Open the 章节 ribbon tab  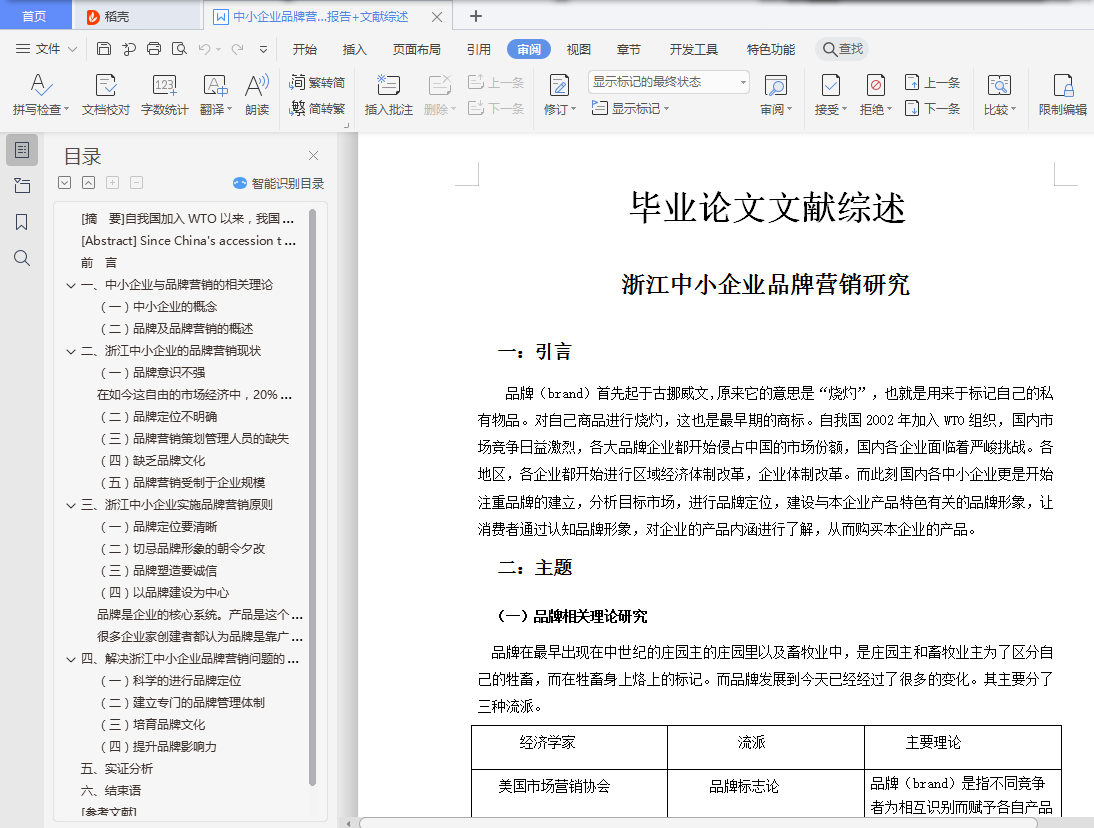coord(629,49)
